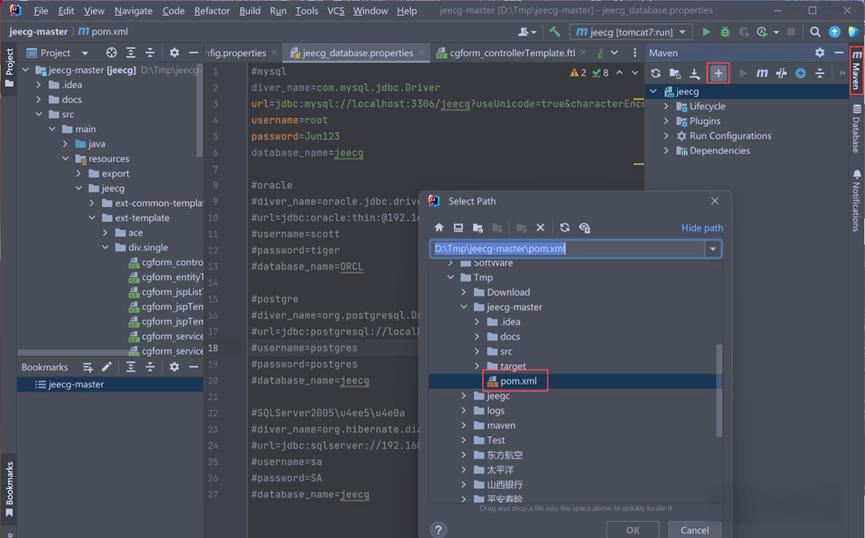Expand all in Project panel toolbar
865x538 pixels.
[x=131, y=52]
